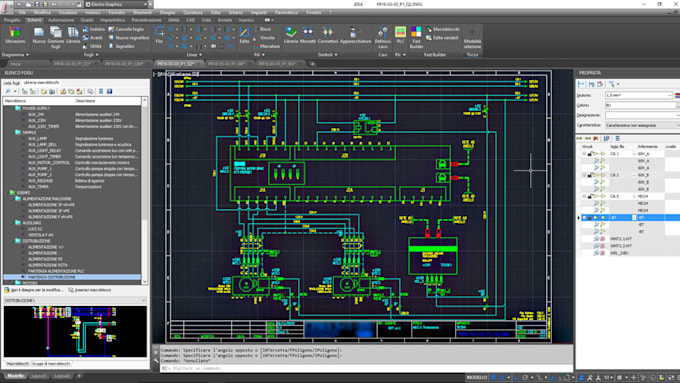Select the Filo wire tool
Viewport: 680px width, 383px height.
coord(159,35)
